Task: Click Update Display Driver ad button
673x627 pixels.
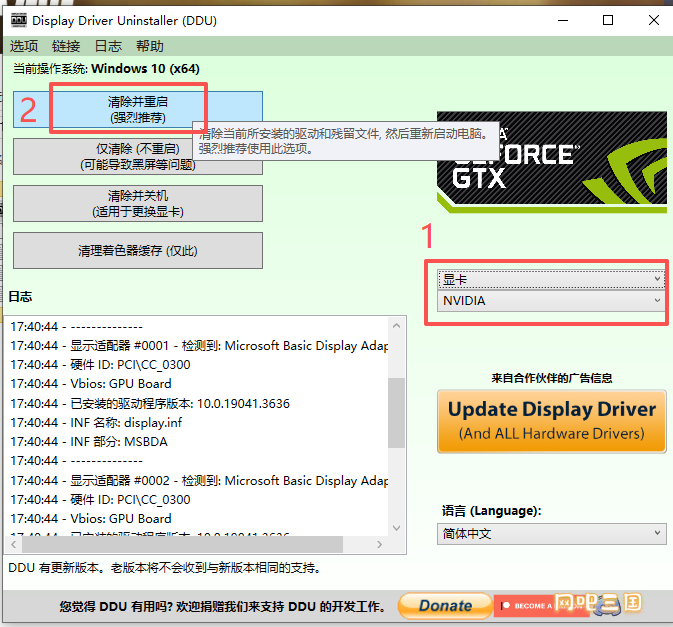Action: click(552, 421)
